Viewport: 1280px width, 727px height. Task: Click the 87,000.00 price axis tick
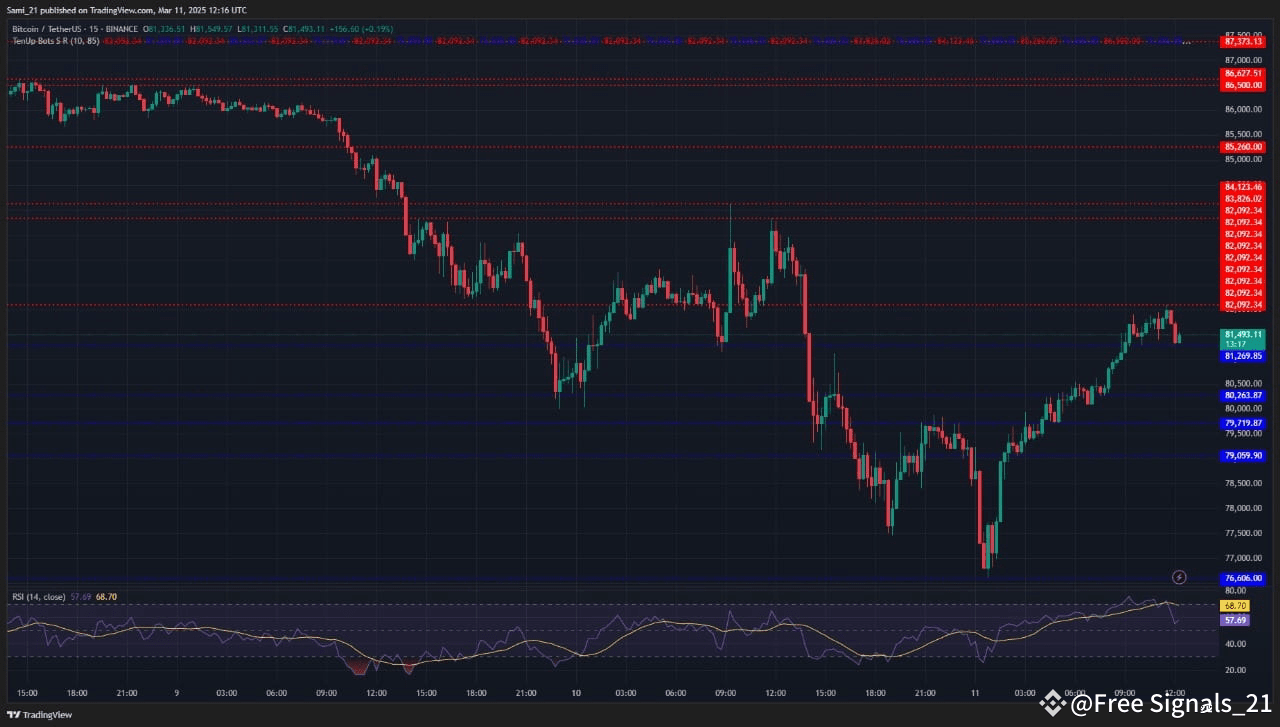coord(1242,60)
